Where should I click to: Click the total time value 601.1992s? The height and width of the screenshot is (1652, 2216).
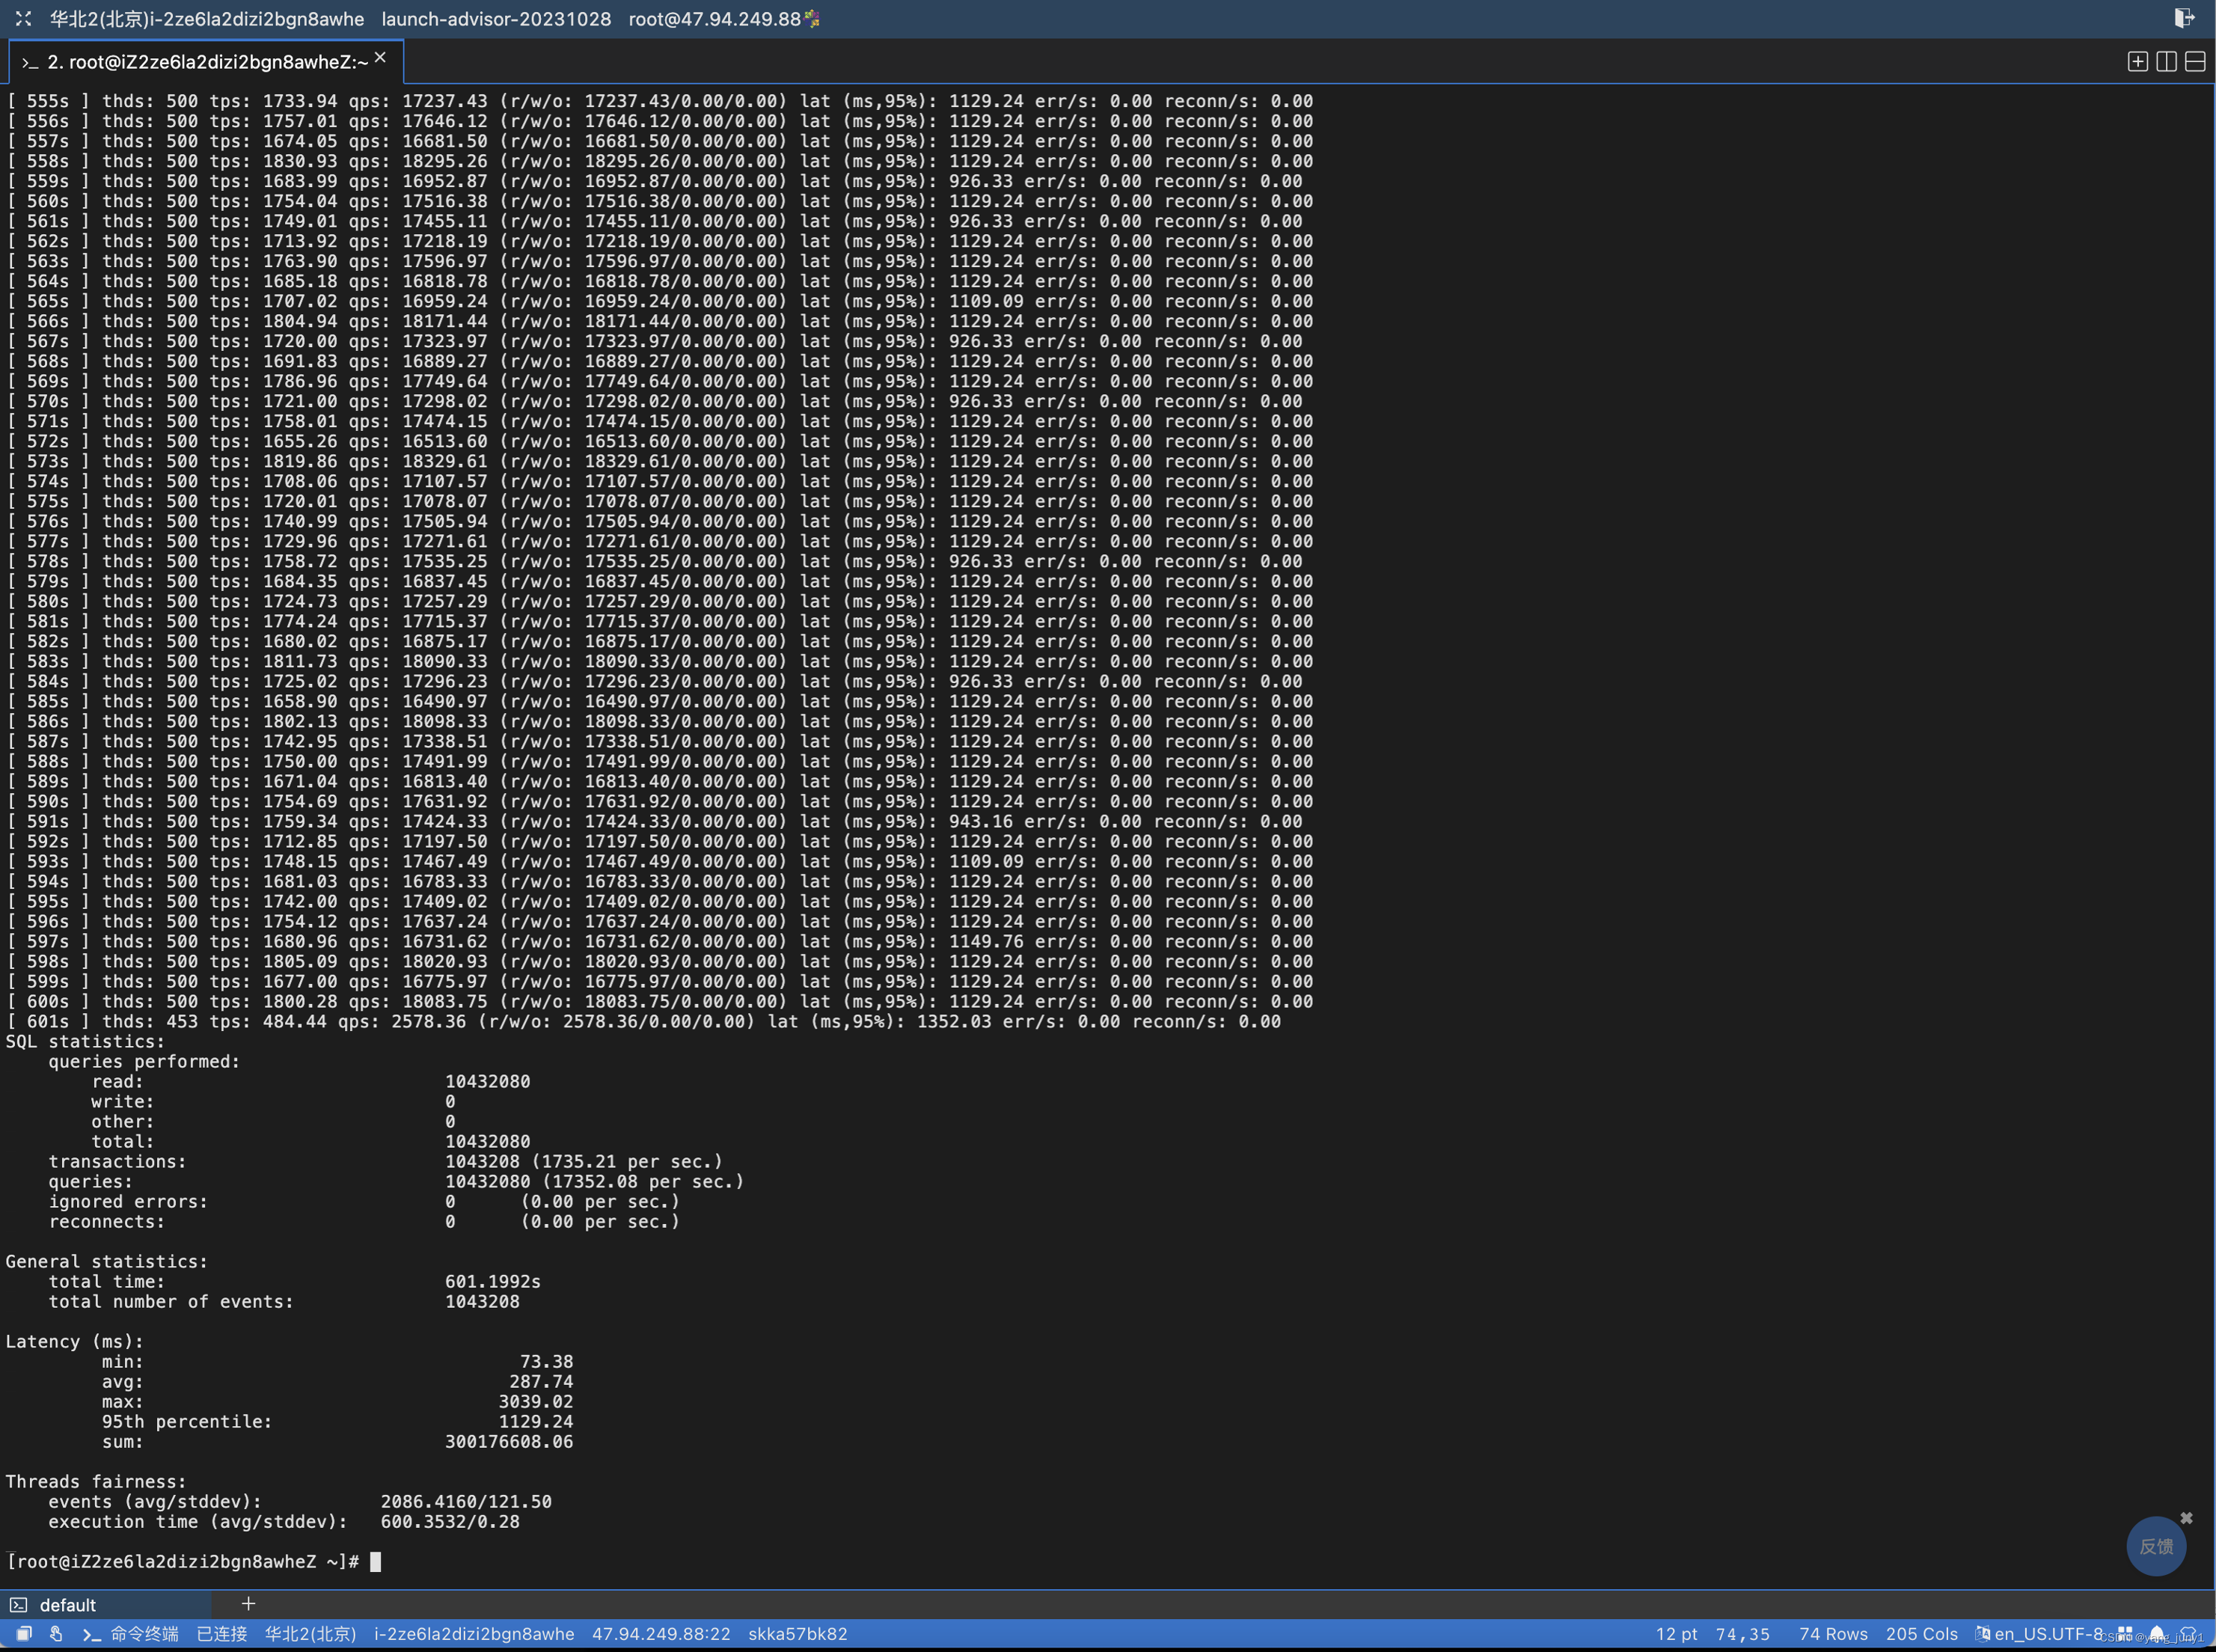pyautogui.click(x=492, y=1281)
